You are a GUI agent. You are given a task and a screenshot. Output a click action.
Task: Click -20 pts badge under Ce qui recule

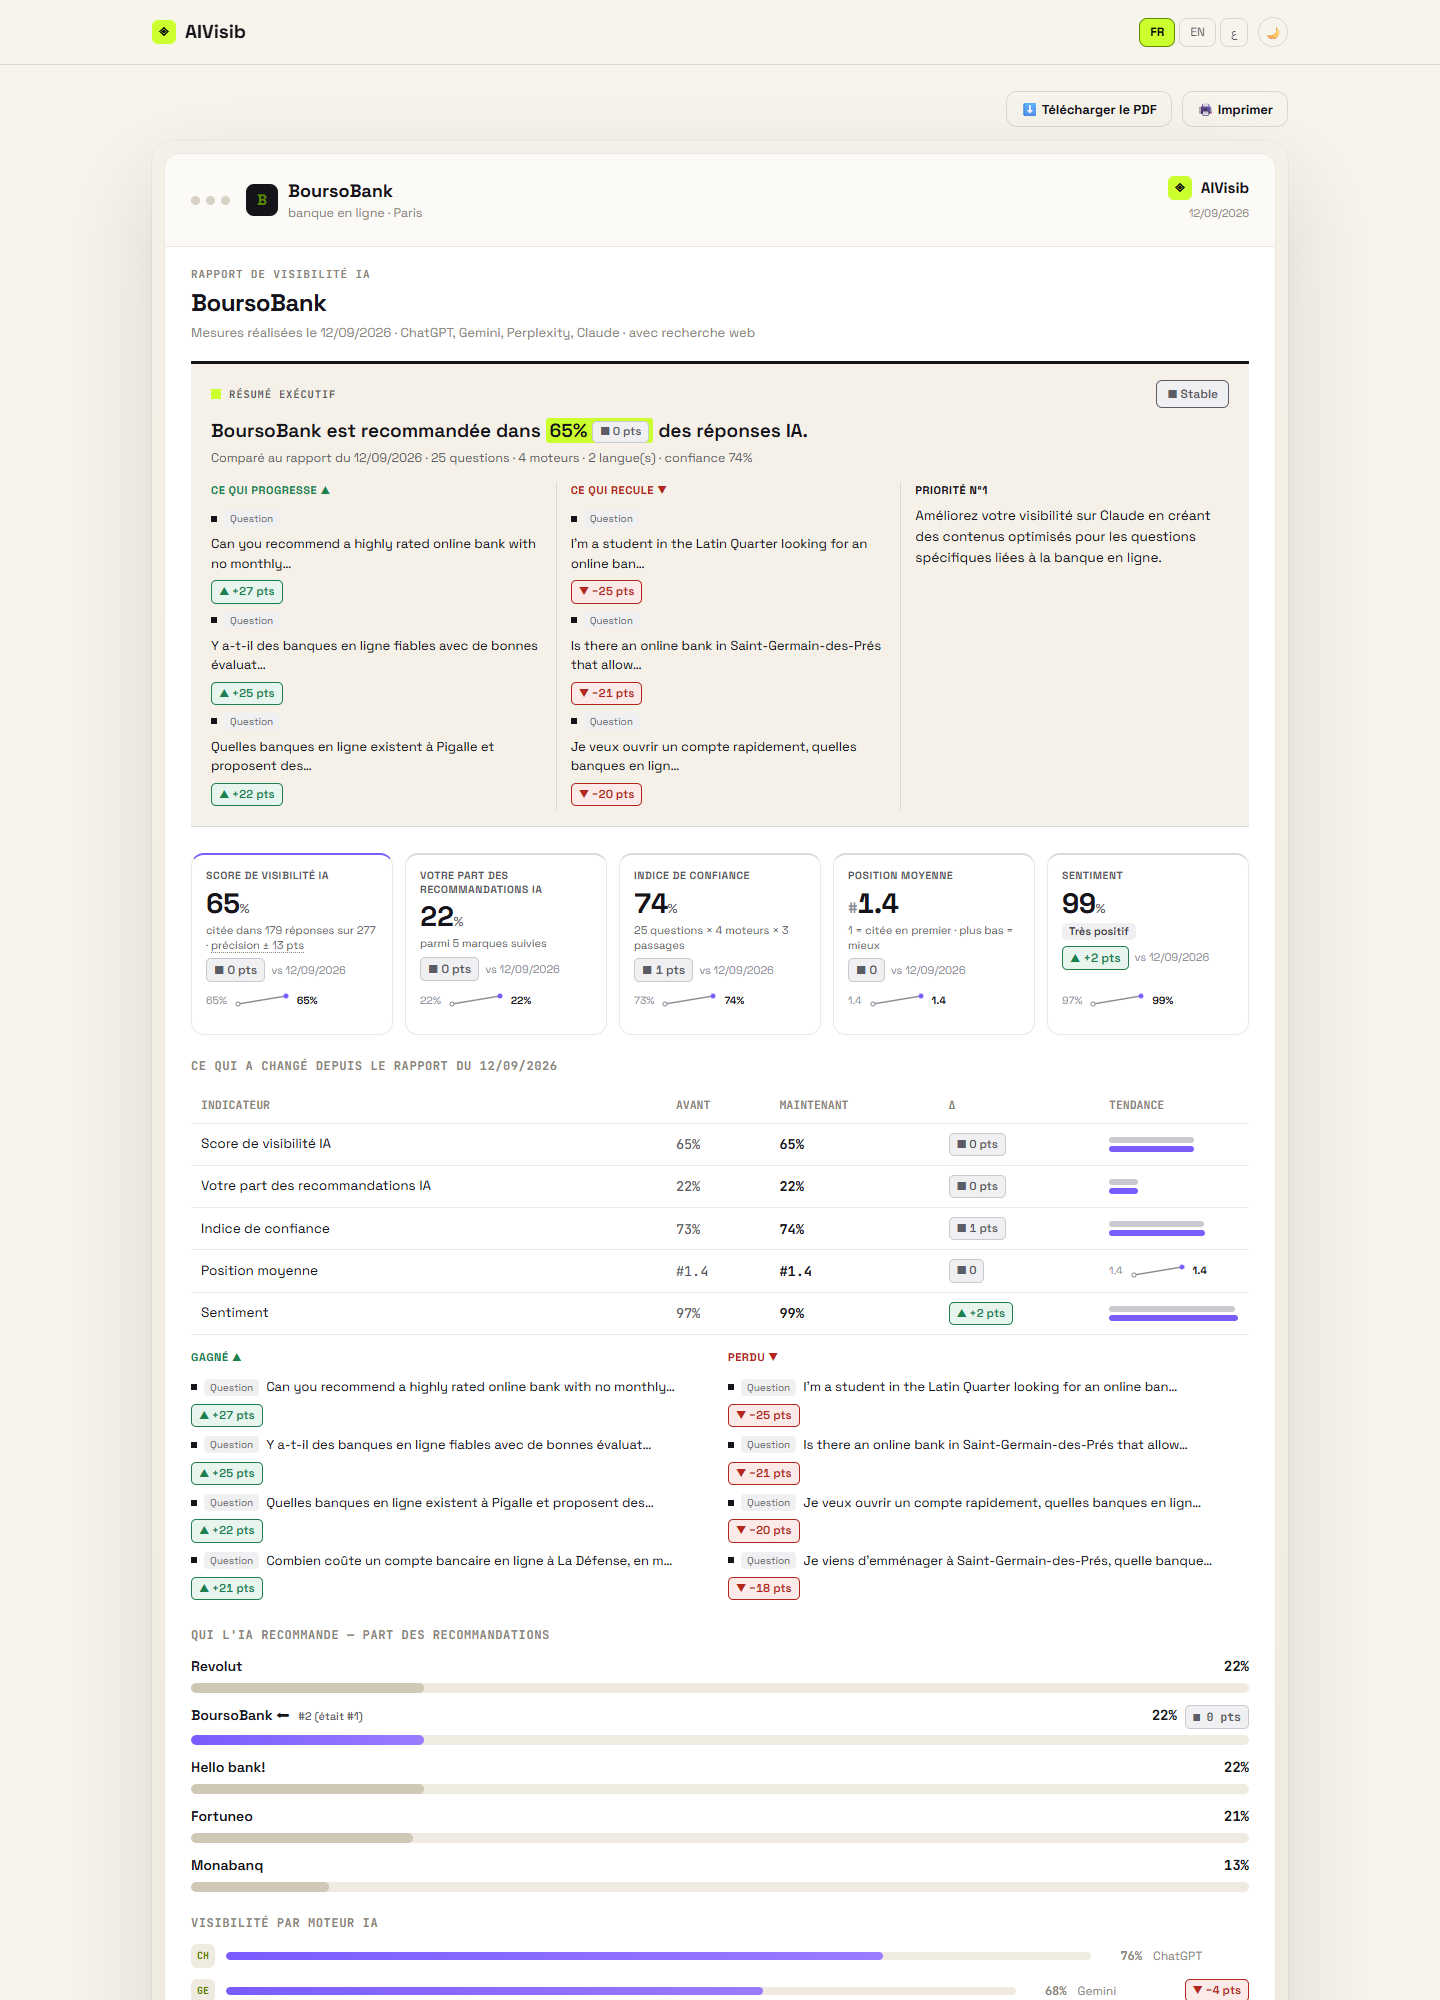pos(606,794)
